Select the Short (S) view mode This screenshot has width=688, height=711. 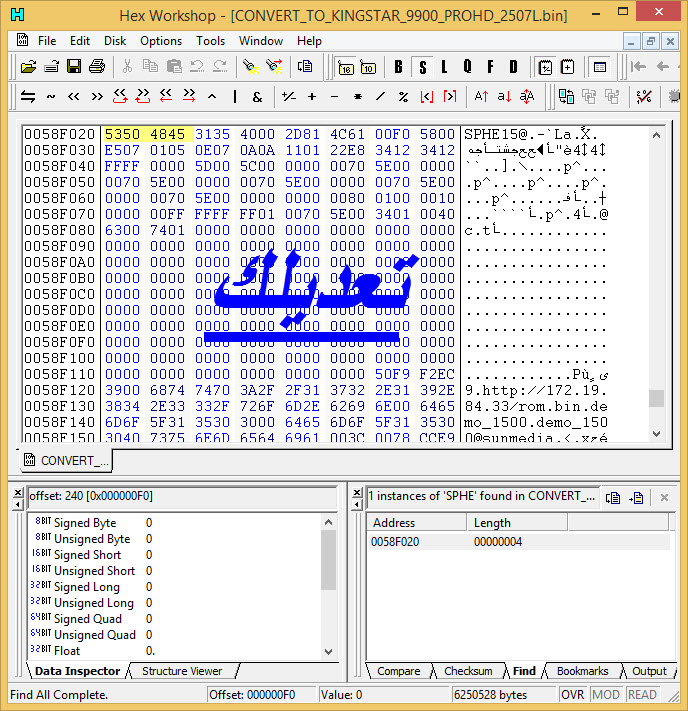(422, 68)
